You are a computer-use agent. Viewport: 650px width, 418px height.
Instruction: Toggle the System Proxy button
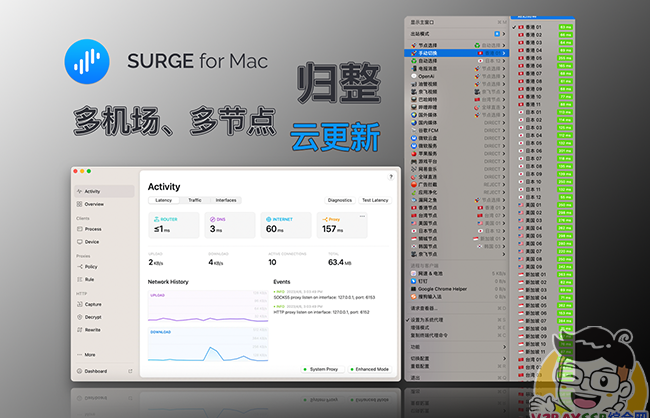pyautogui.click(x=323, y=369)
